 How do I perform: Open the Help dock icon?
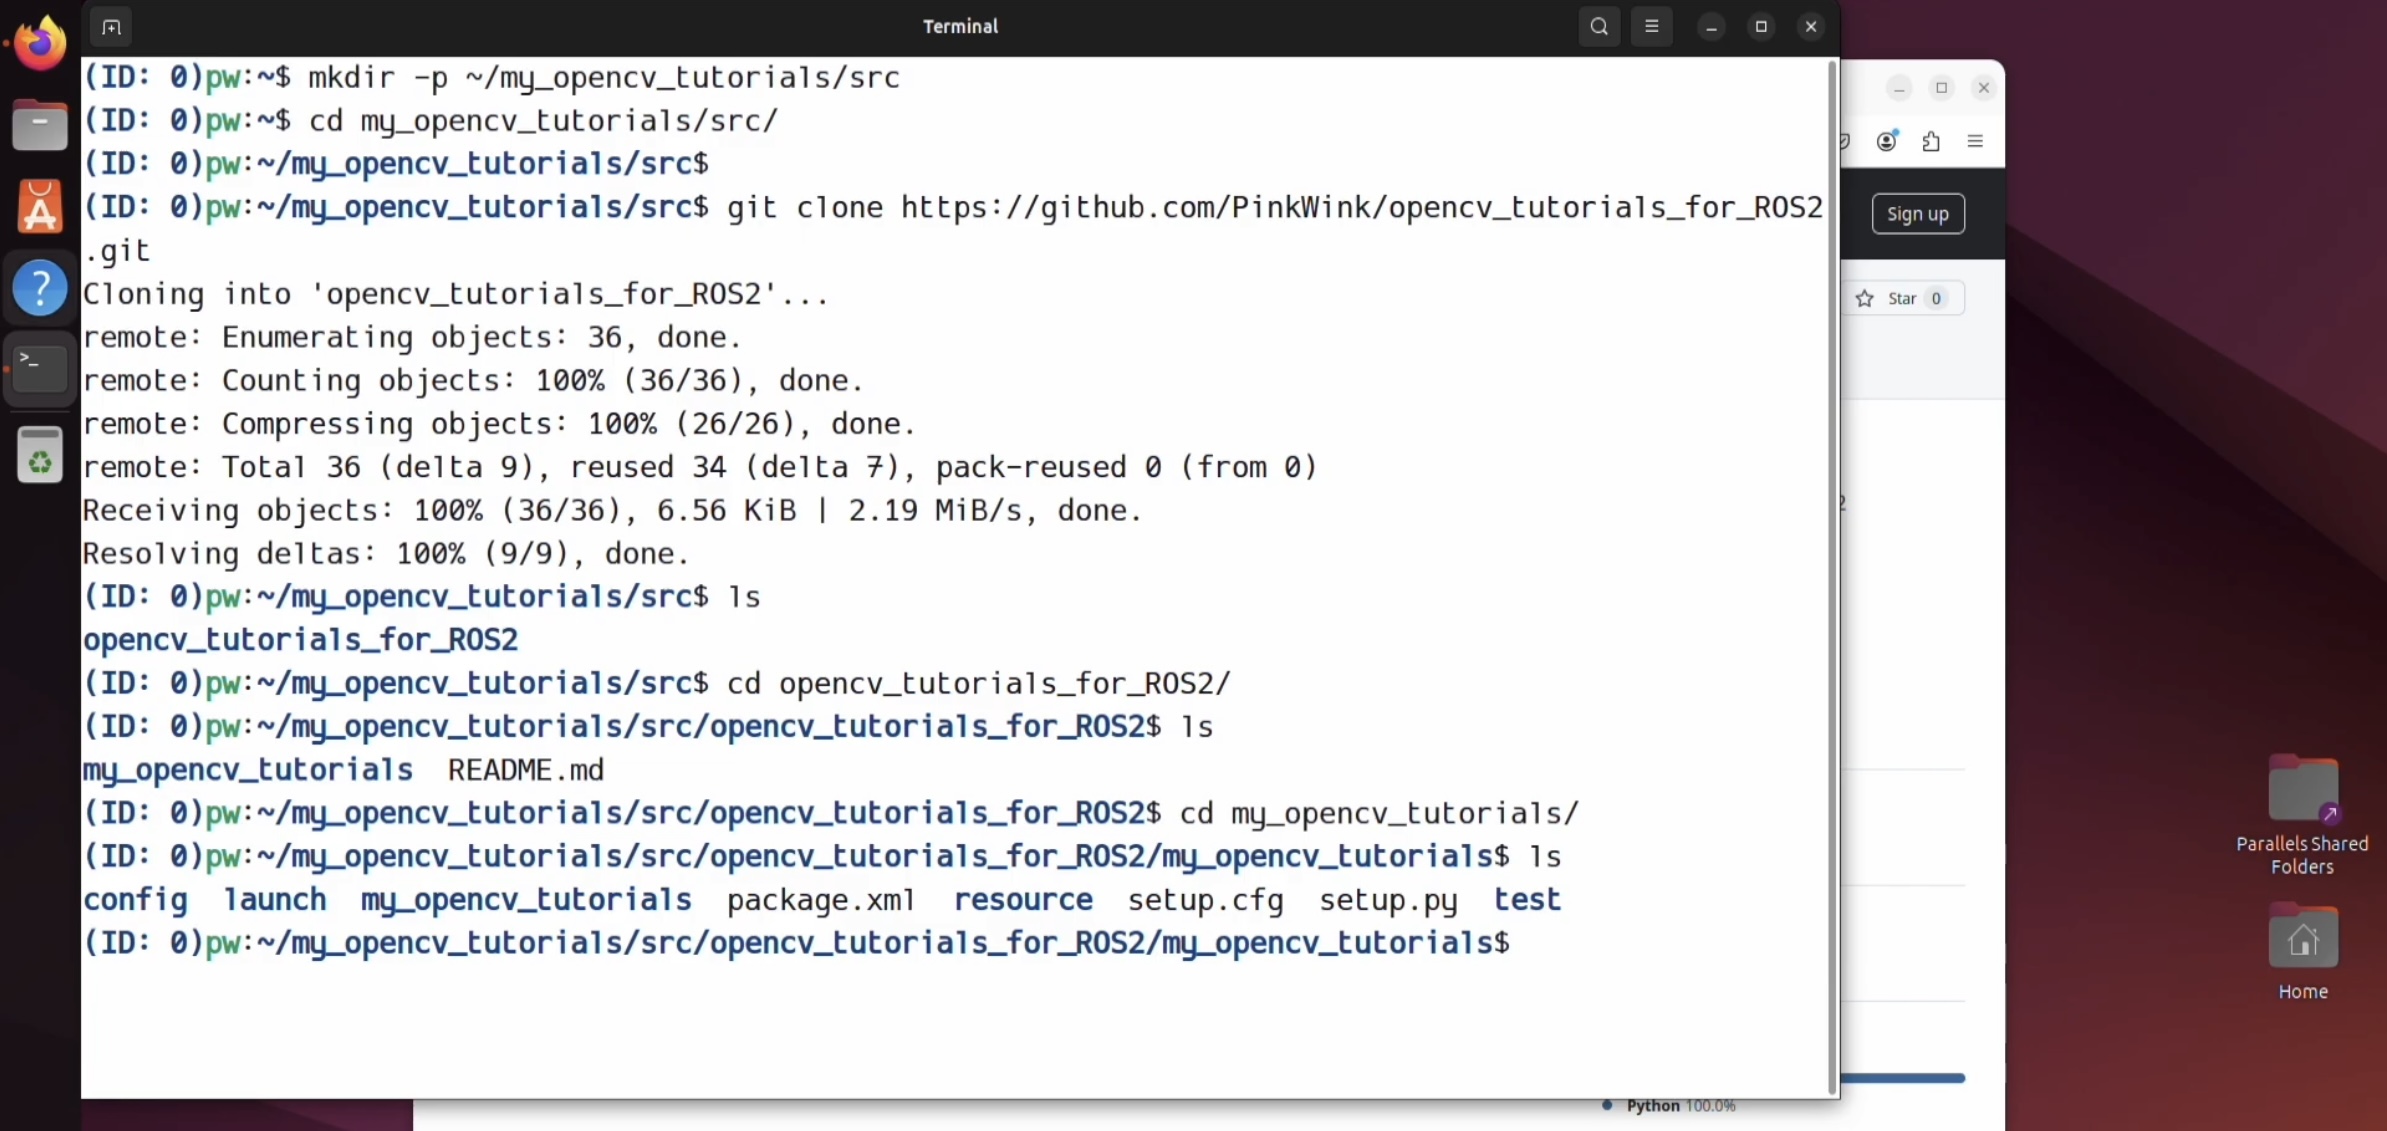point(40,289)
